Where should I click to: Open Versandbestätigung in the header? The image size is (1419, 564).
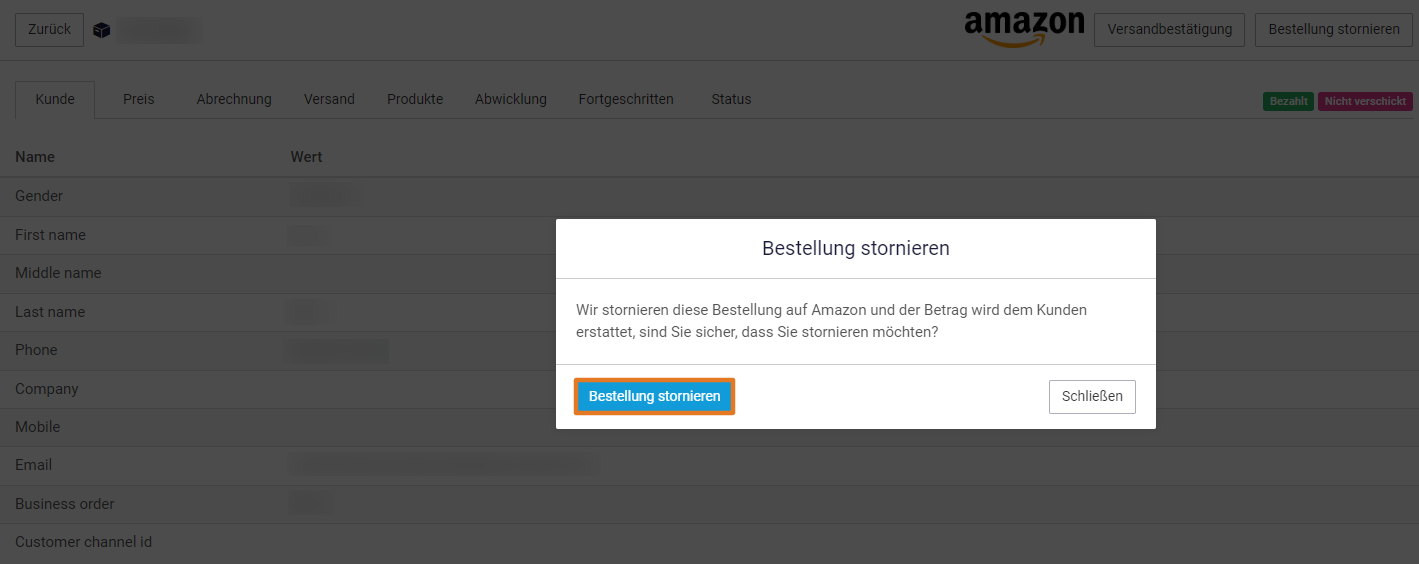[x=1169, y=30]
